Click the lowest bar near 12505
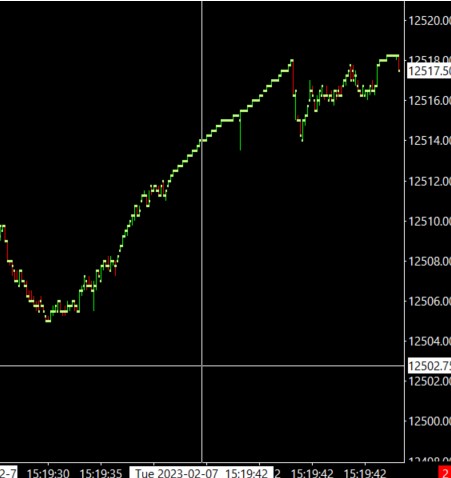This screenshot has width=451, height=478. tap(48, 321)
